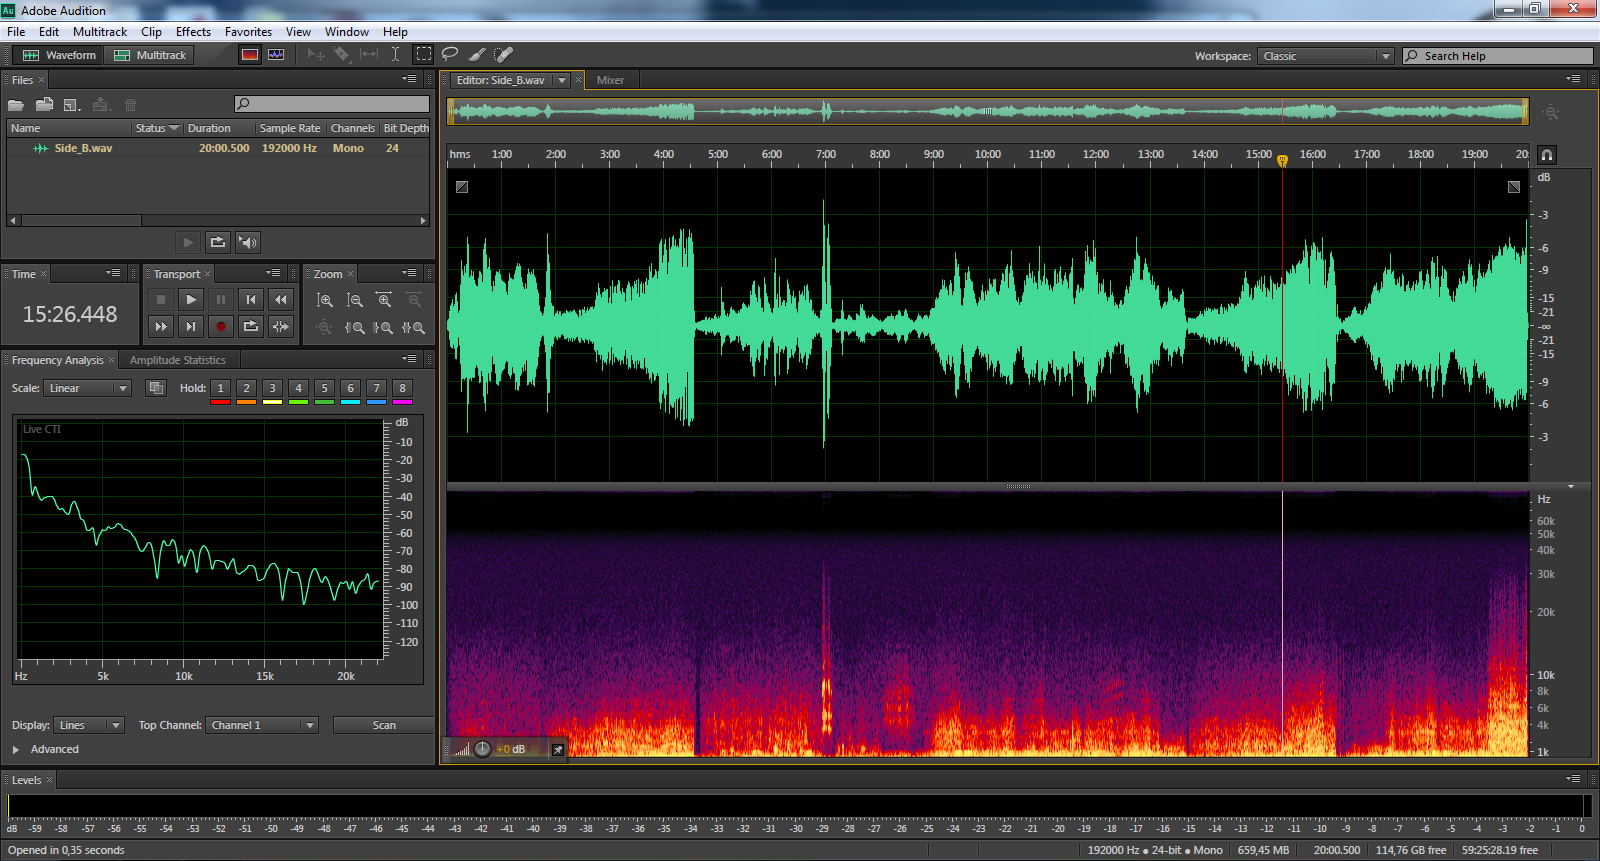Create a new file in Files panel

click(72, 104)
